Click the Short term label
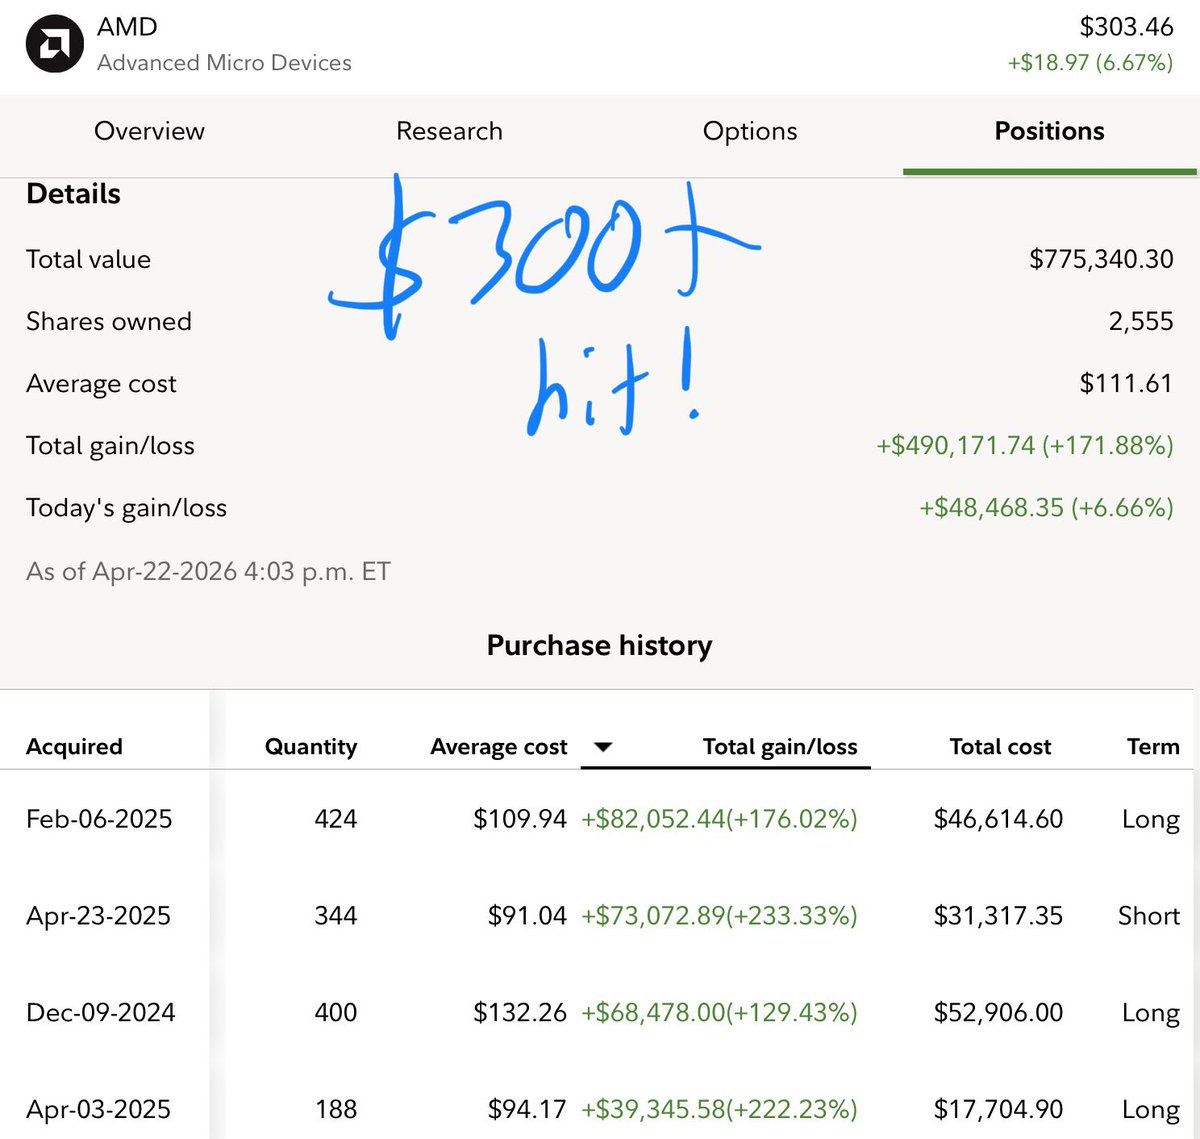Image resolution: width=1200 pixels, height=1139 pixels. [1149, 916]
